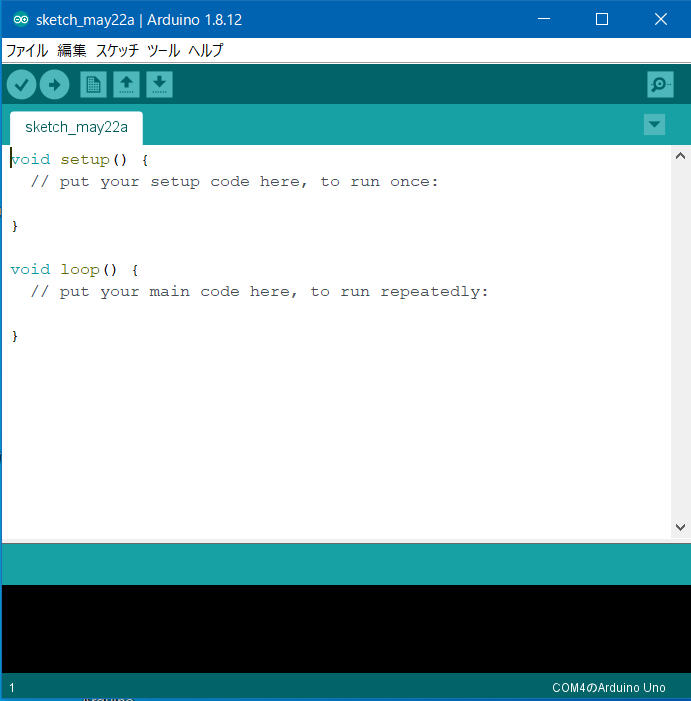Click the Verify (checkmark) button
This screenshot has width=691, height=701.
21,84
